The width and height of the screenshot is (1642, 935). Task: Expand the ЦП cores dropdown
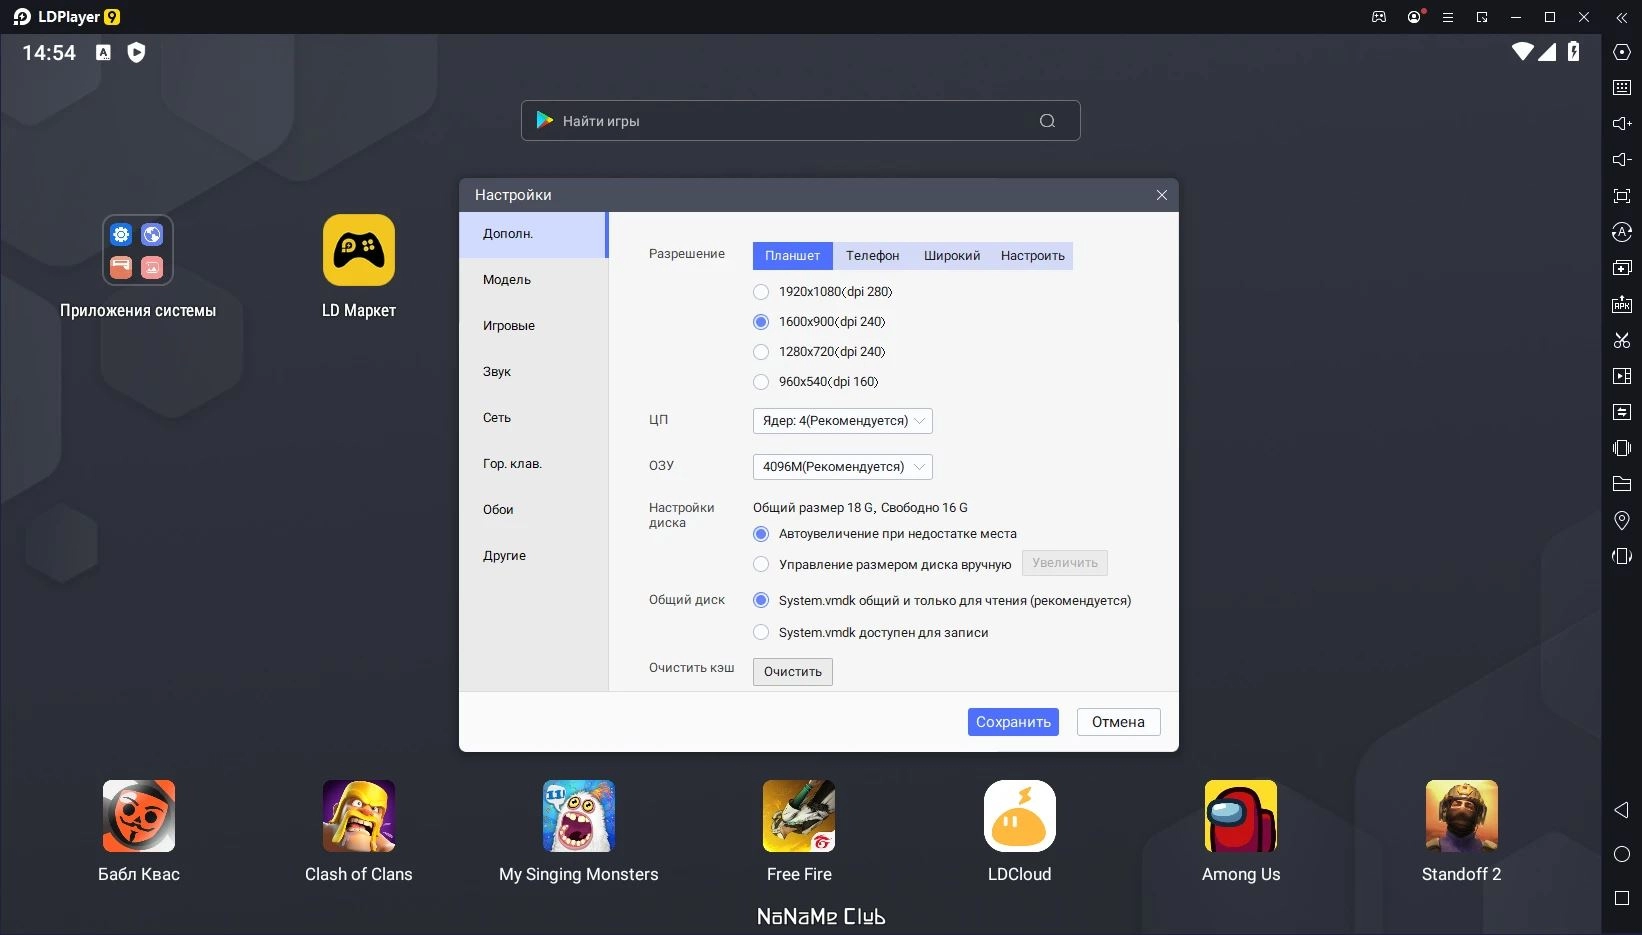842,421
